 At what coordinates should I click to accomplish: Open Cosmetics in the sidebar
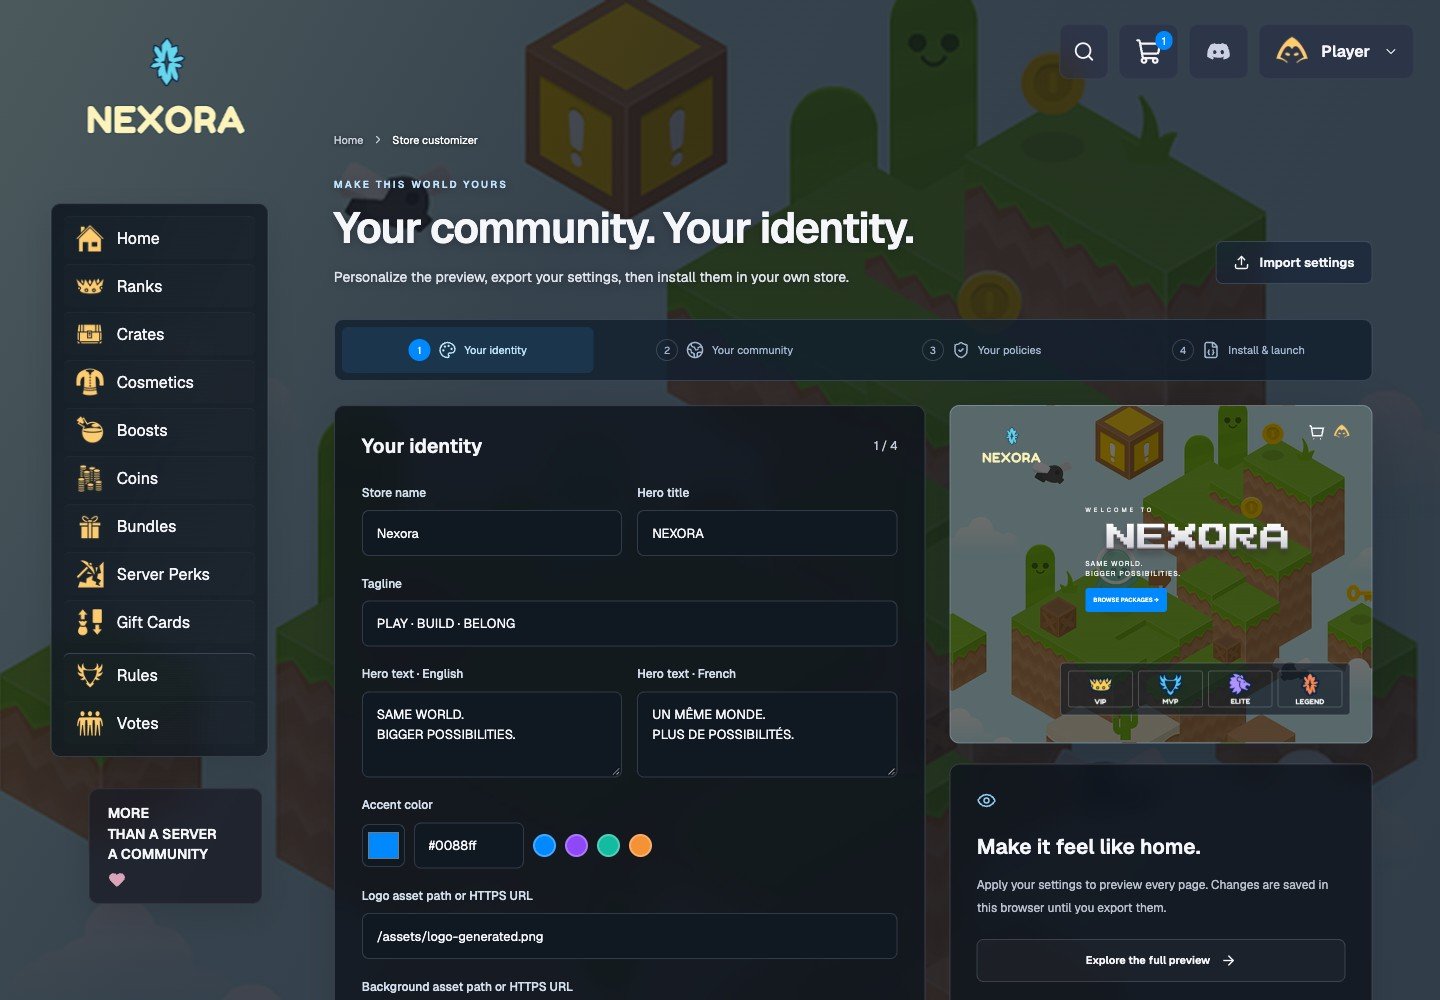160,382
